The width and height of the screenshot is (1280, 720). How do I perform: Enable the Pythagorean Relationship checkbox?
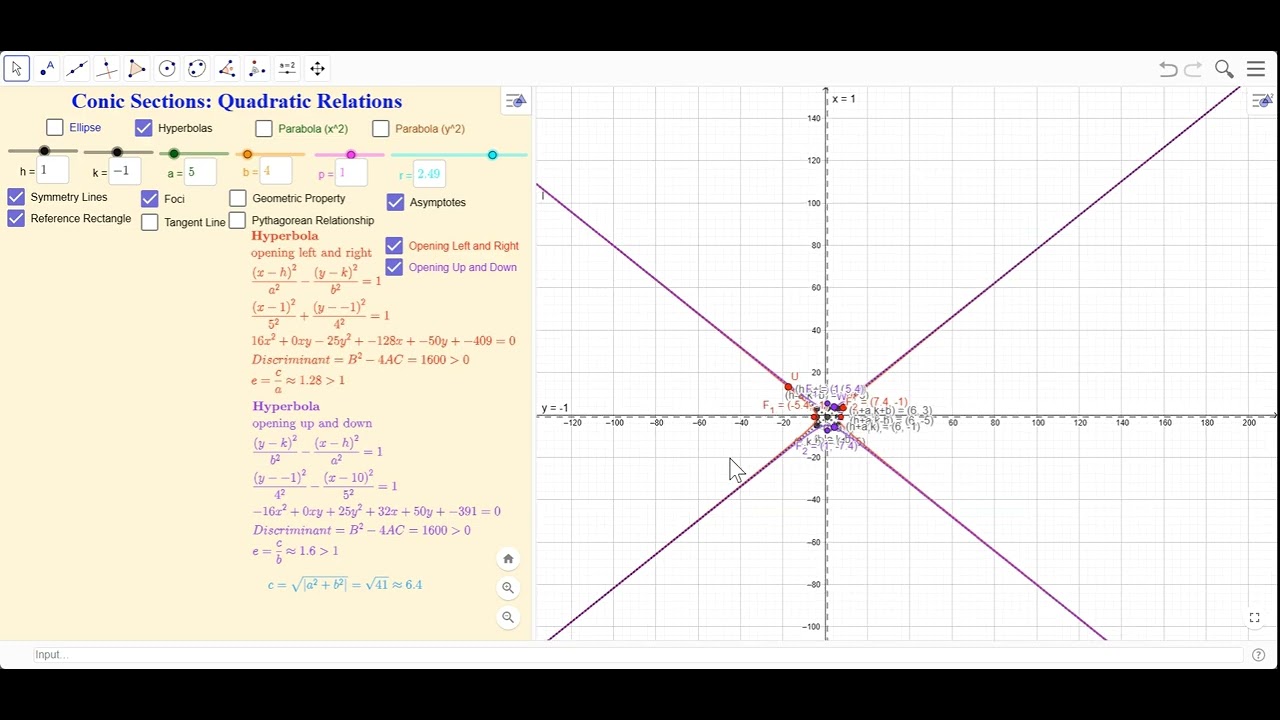(237, 219)
